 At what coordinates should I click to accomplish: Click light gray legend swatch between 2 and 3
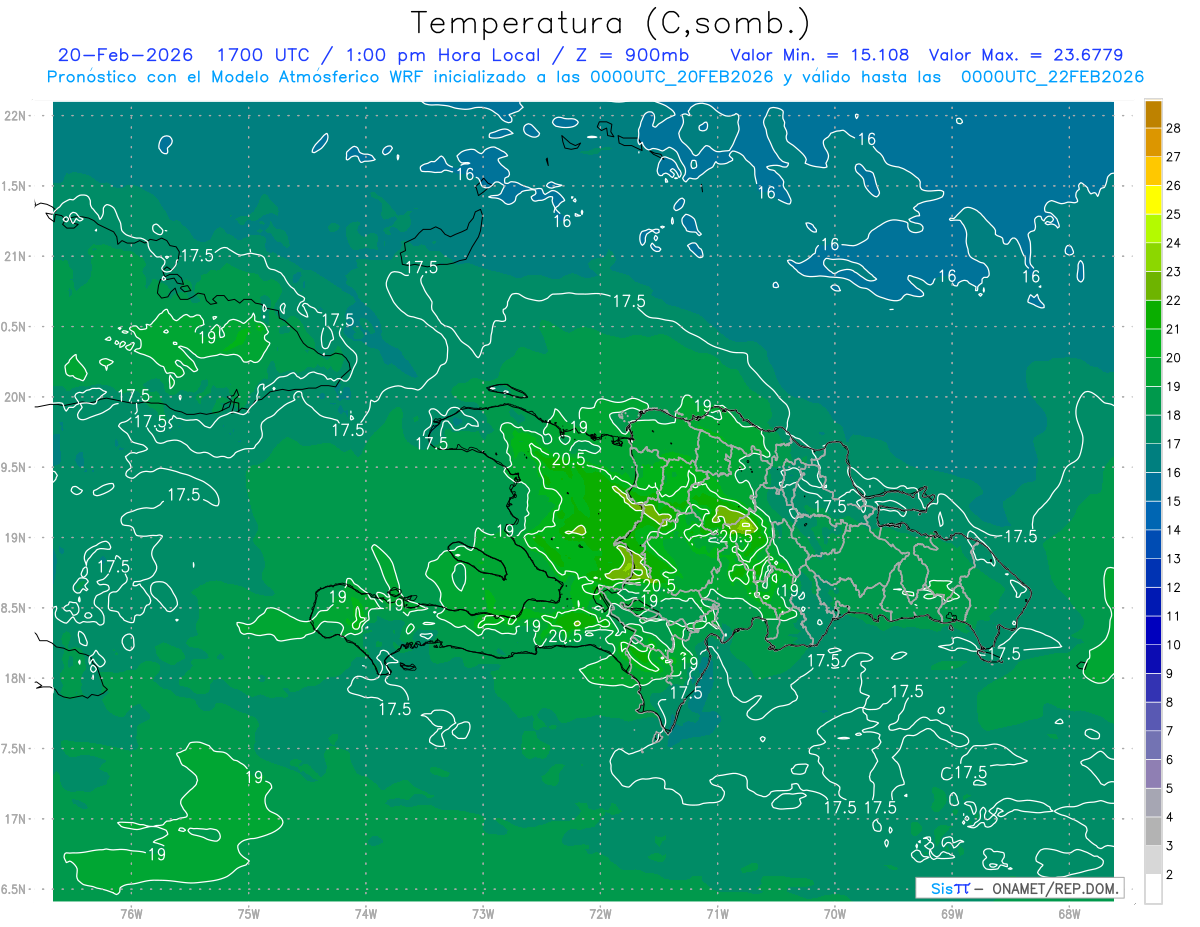click(x=1153, y=861)
